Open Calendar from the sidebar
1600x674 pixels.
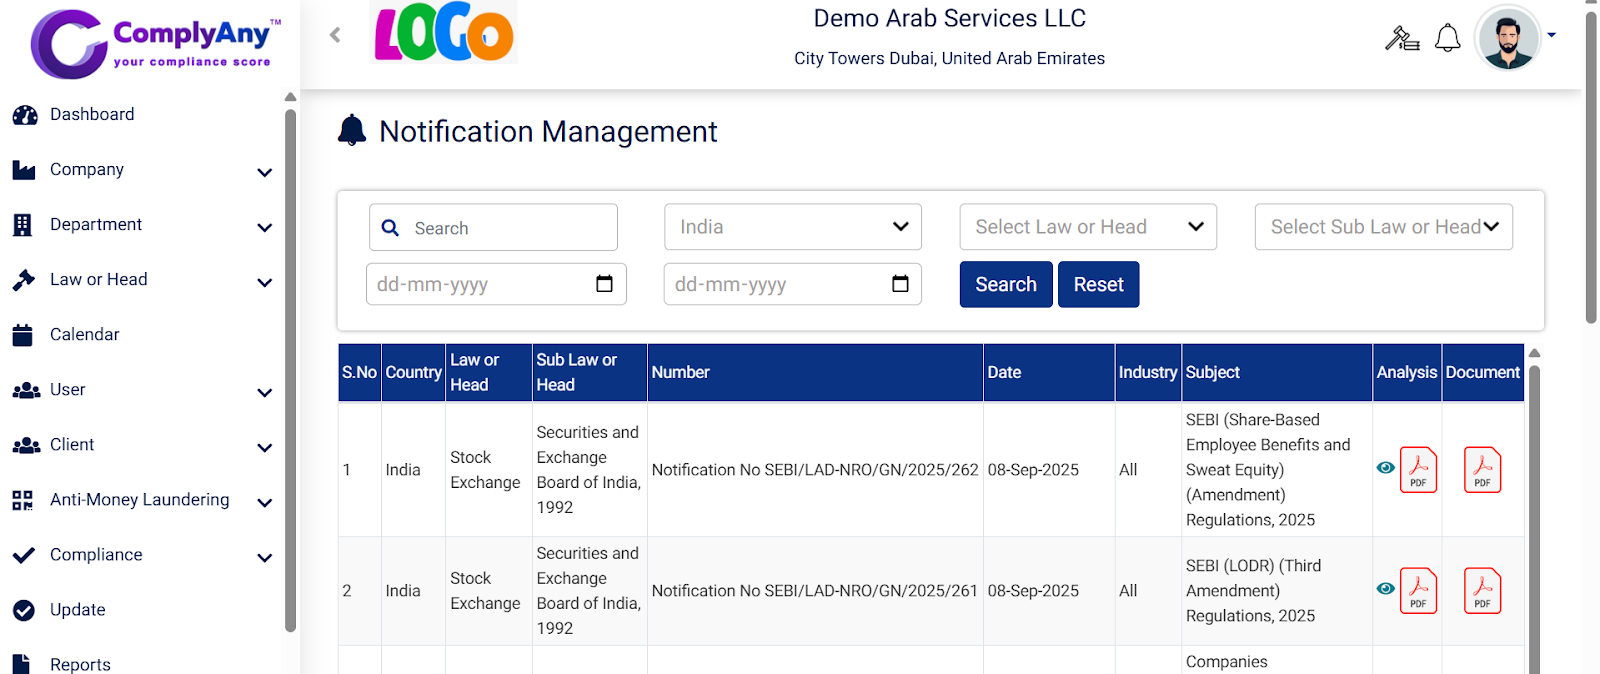click(x=84, y=335)
